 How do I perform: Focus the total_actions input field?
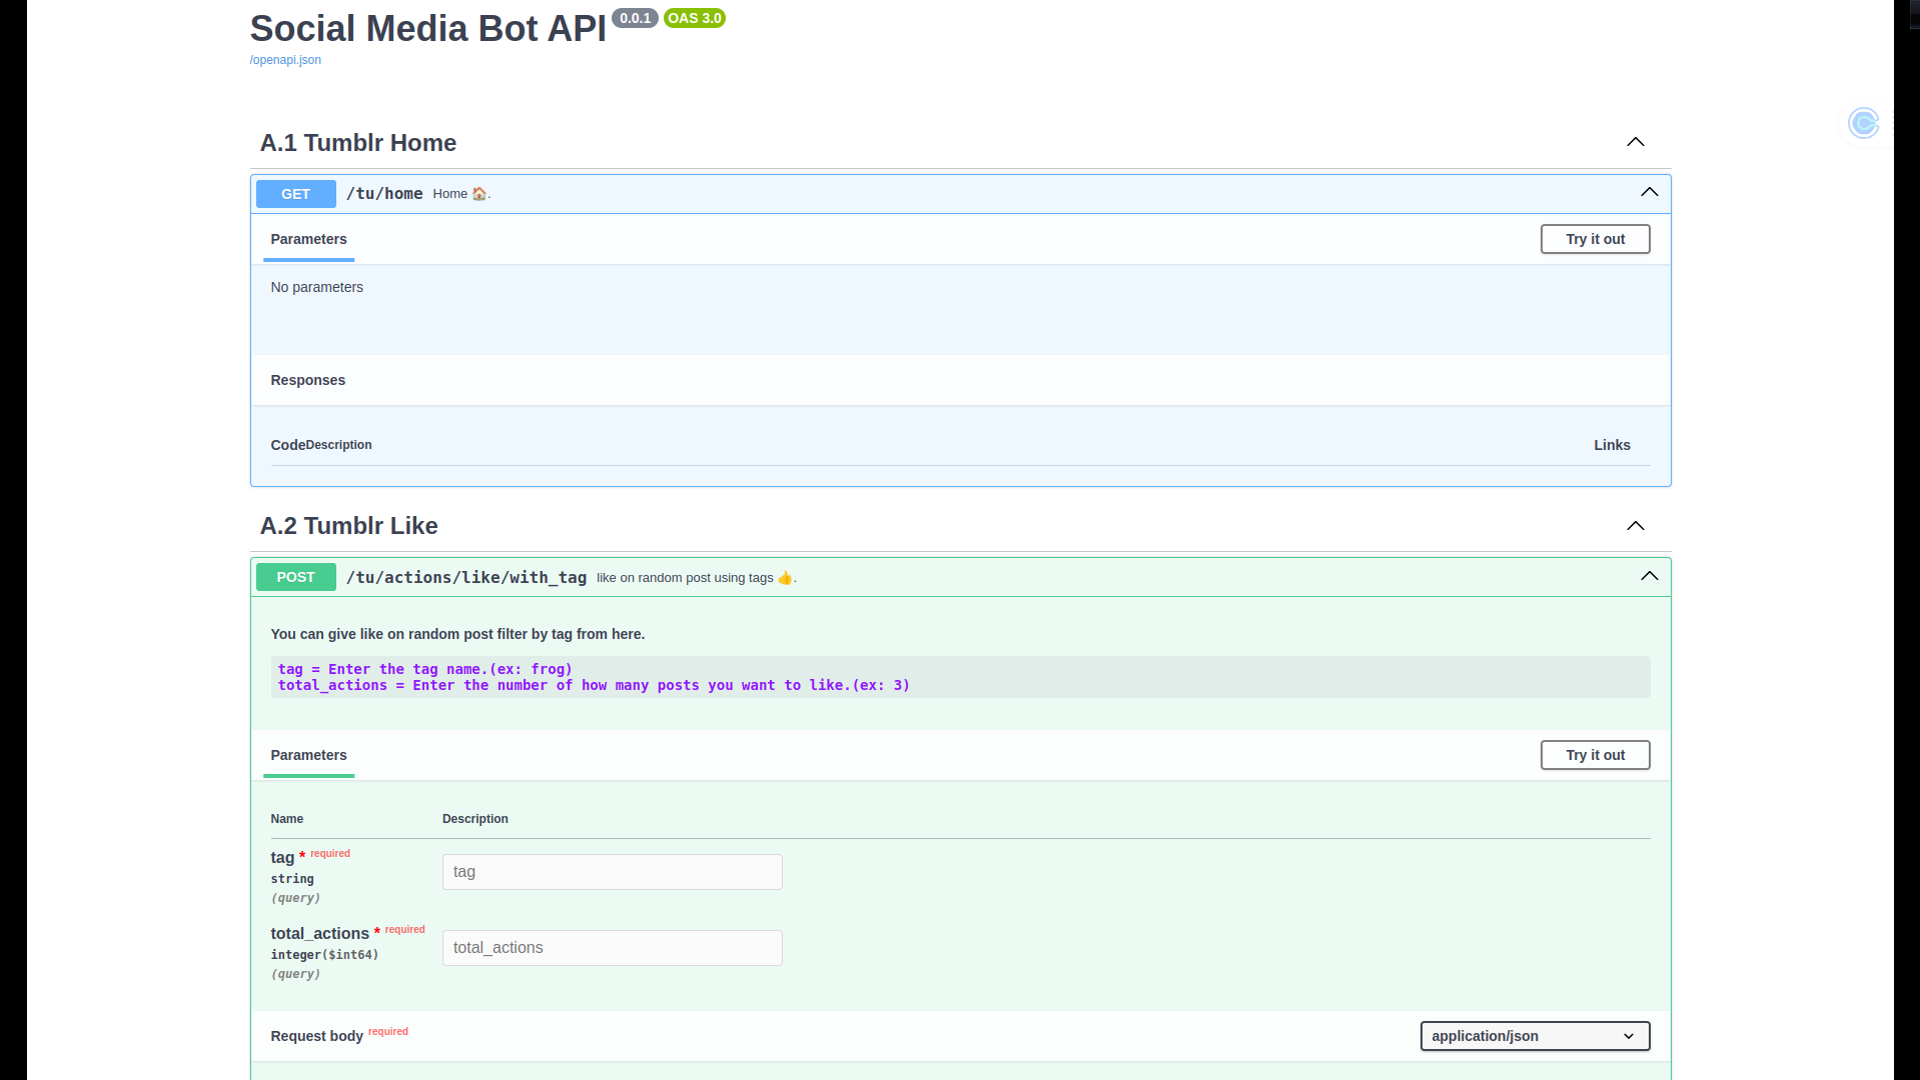click(612, 948)
